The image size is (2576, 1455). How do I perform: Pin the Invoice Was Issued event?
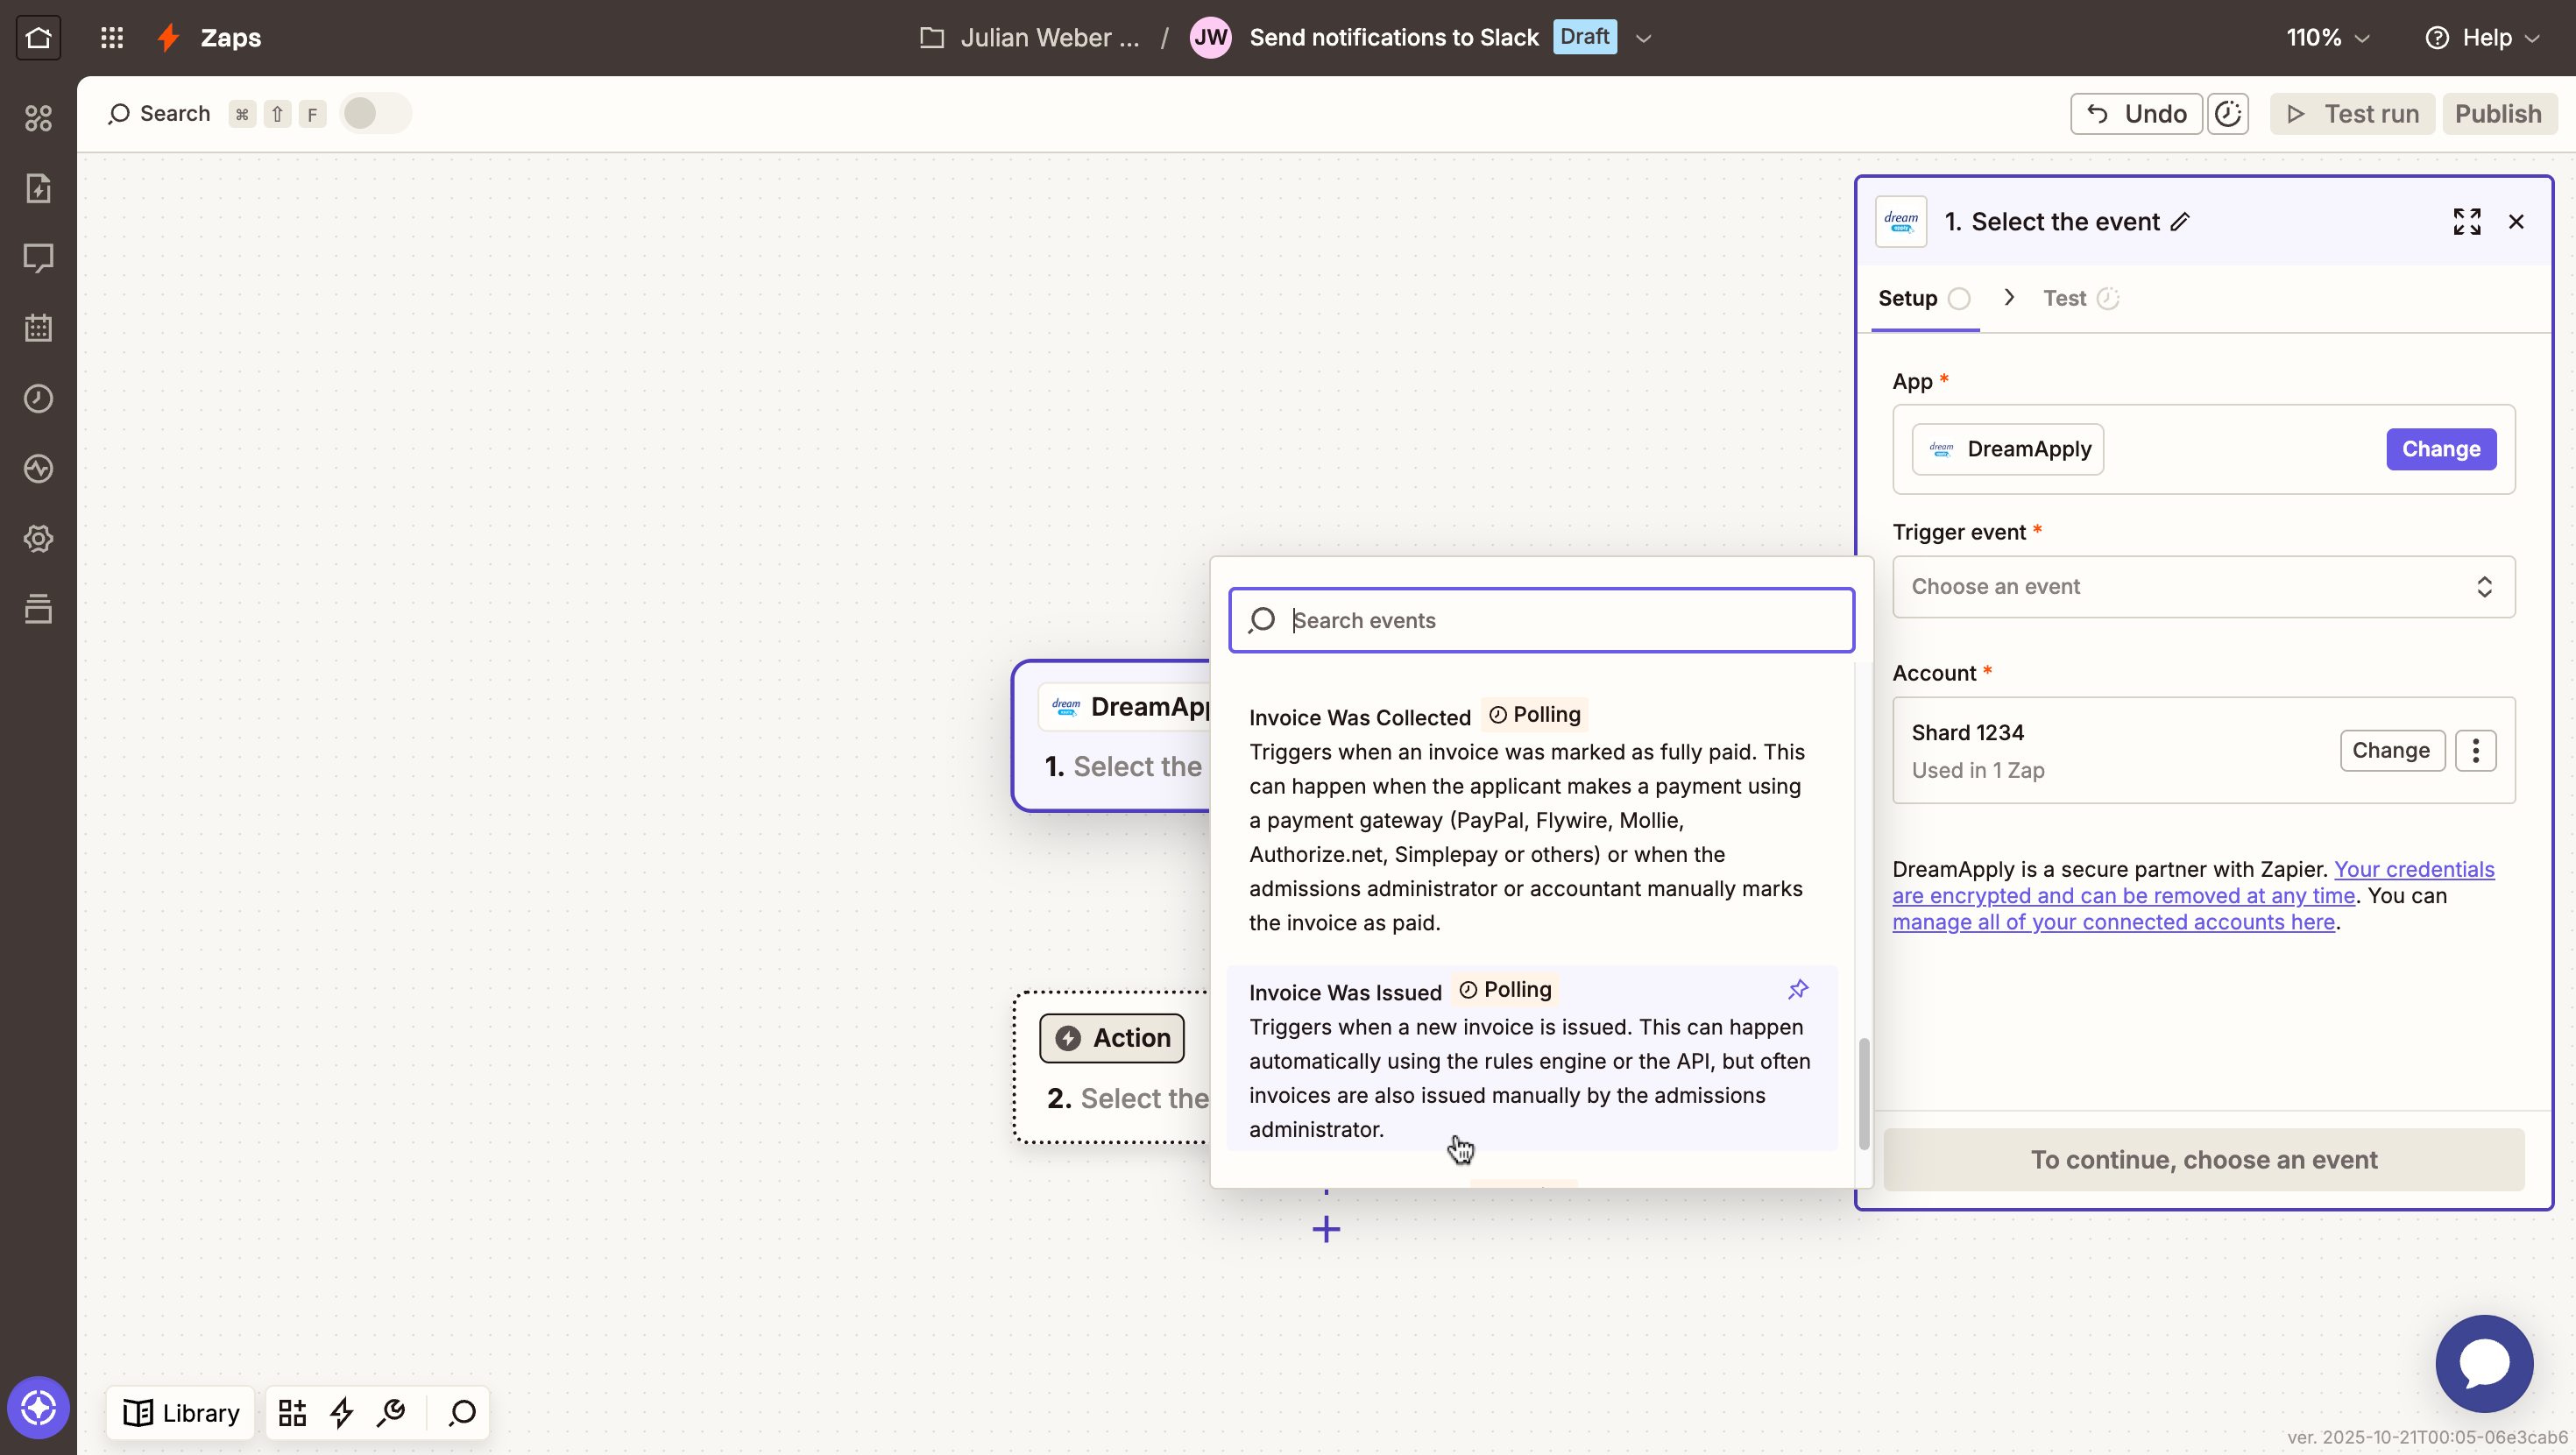point(1798,990)
